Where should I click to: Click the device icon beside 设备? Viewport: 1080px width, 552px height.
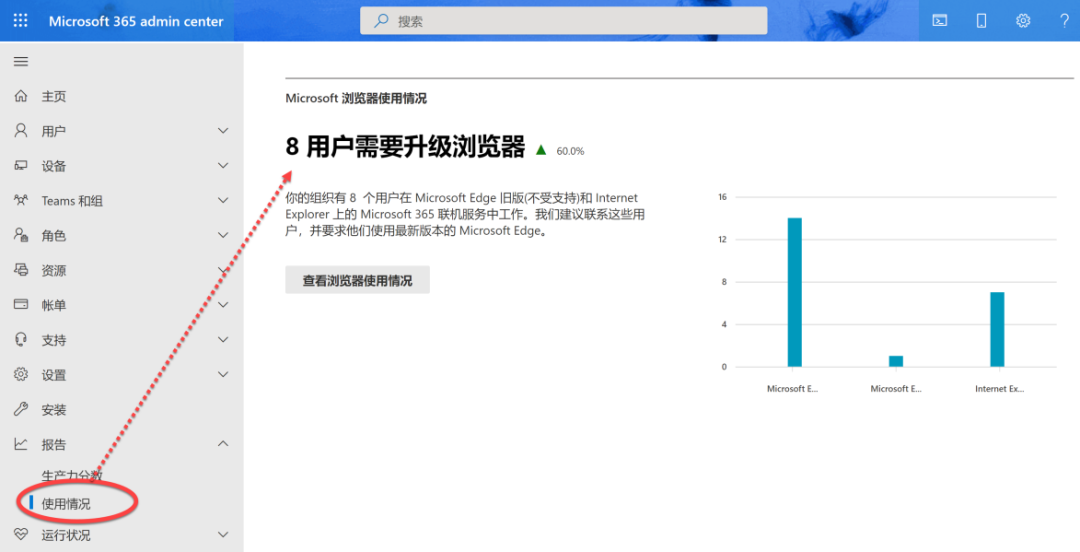(x=21, y=165)
